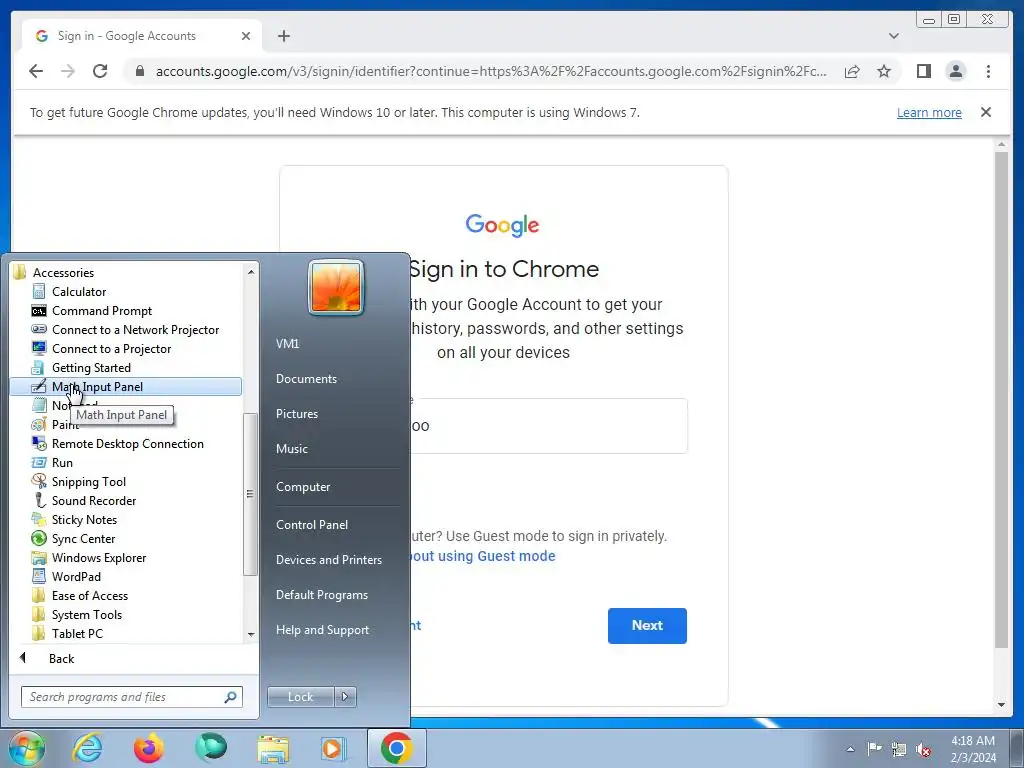Launch Sticky Notes
This screenshot has height=768, width=1024.
pyautogui.click(x=84, y=519)
